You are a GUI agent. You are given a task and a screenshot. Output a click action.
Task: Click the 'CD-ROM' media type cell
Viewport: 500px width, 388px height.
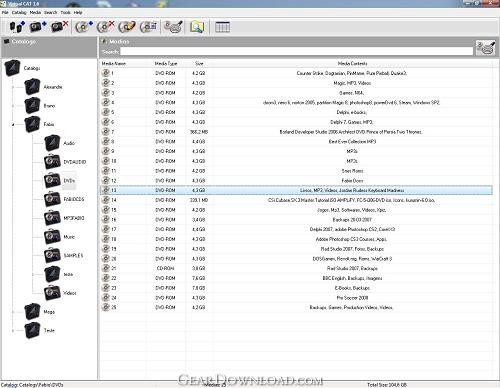pos(165,268)
